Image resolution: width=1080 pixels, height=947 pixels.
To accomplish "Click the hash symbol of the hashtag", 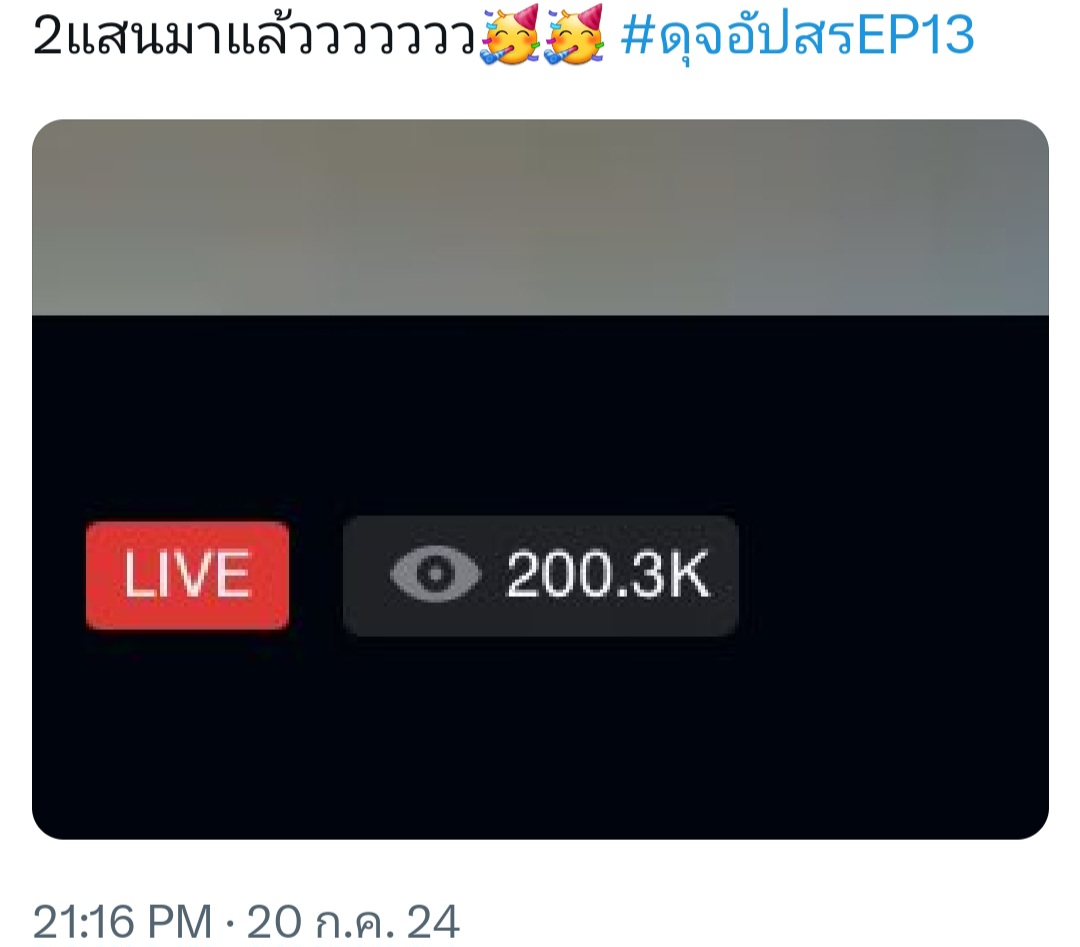I will pyautogui.click(x=636, y=36).
